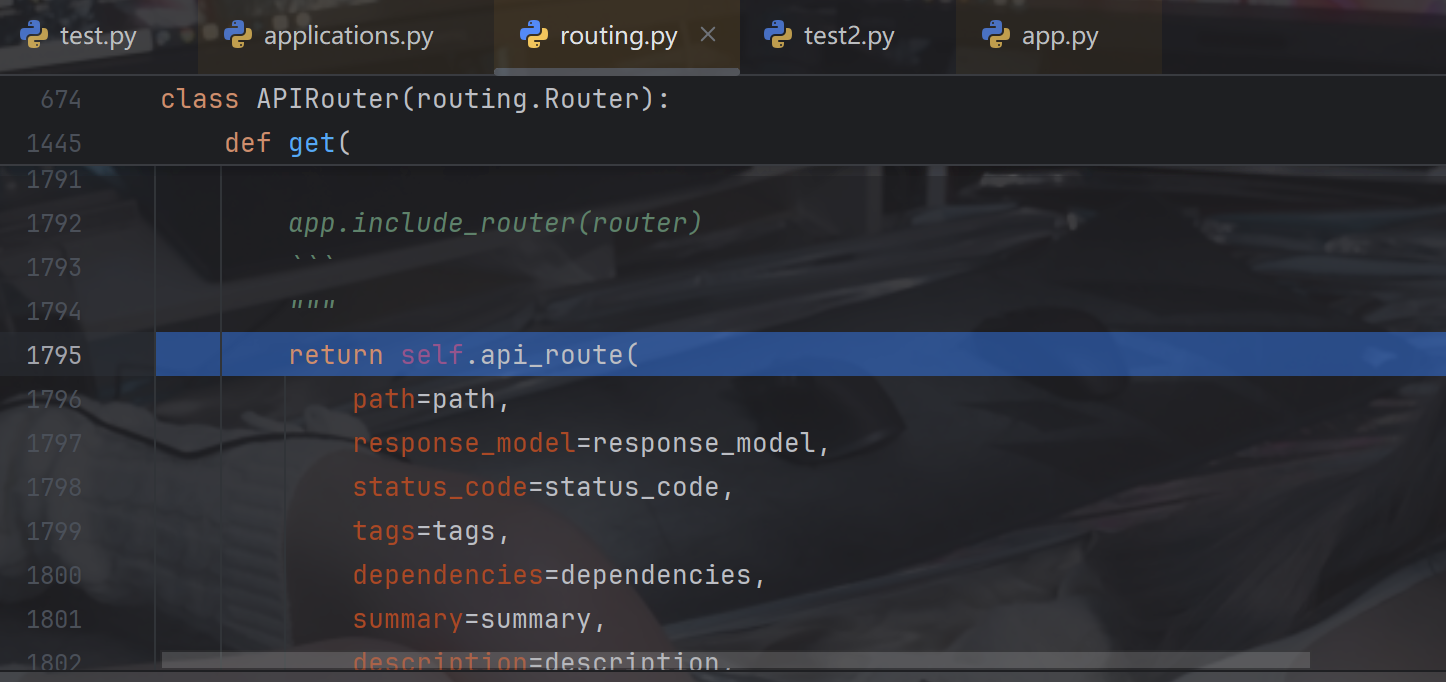The image size is (1446, 682).
Task: Jump to sticky class APIRouter header line
Action: 414,99
